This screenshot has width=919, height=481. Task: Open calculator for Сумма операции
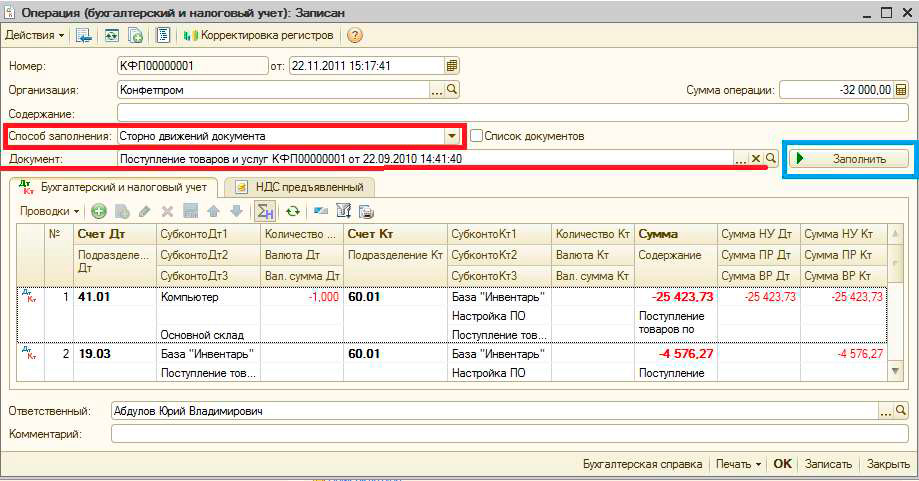coord(901,90)
